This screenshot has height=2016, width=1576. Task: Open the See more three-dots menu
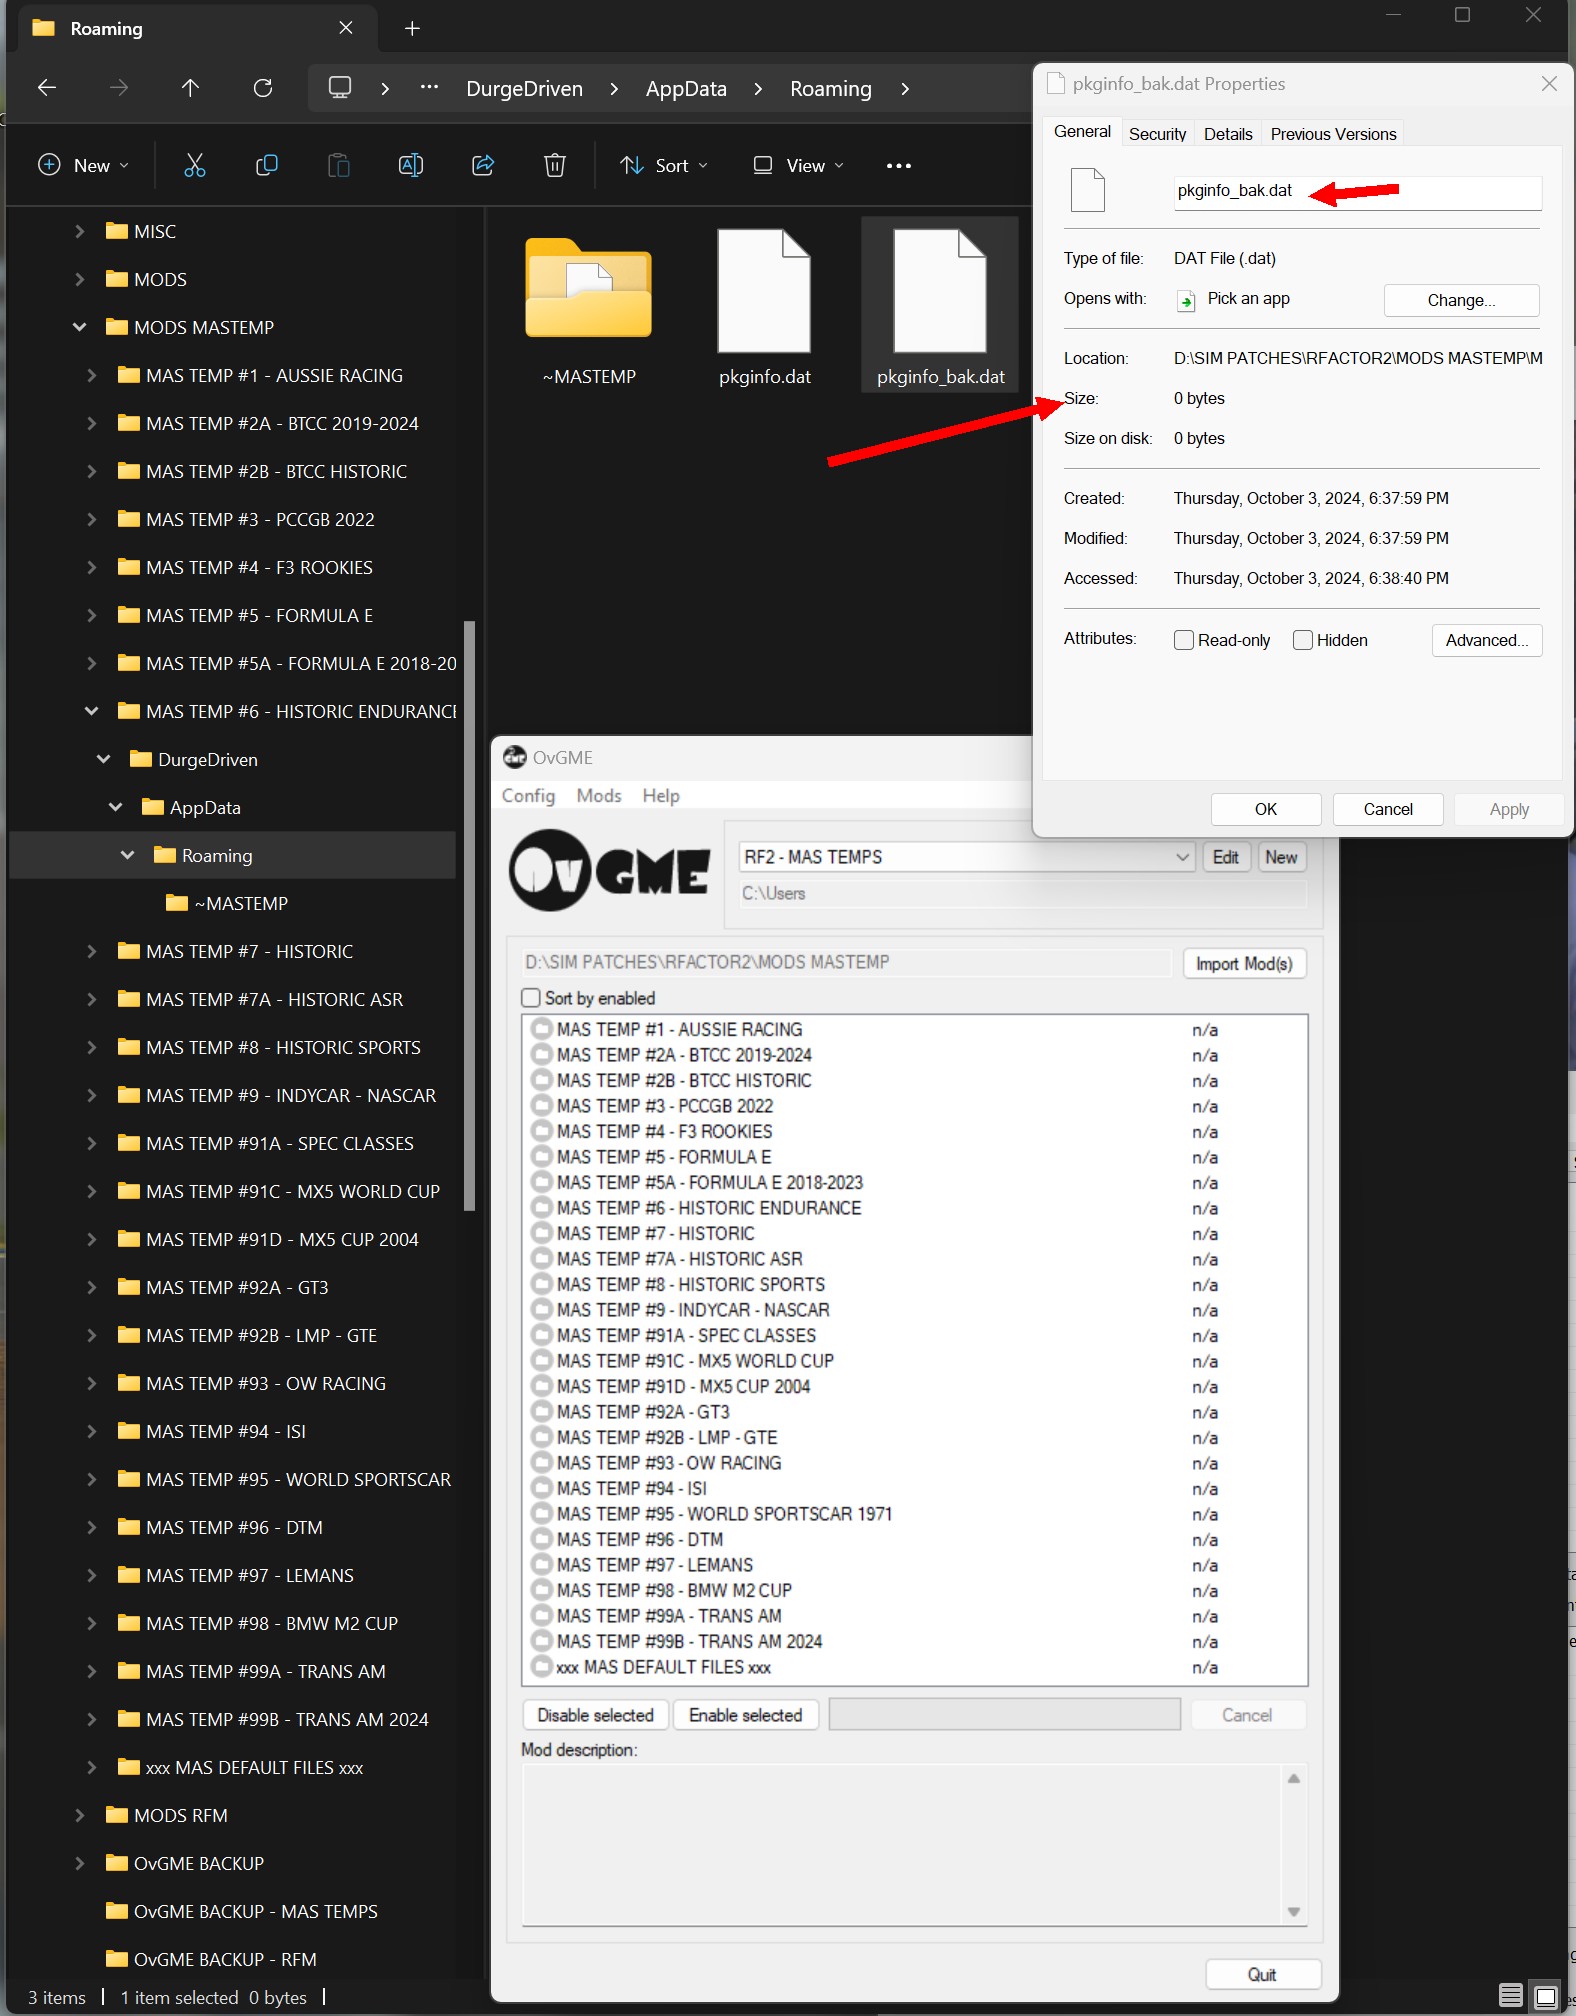[899, 165]
